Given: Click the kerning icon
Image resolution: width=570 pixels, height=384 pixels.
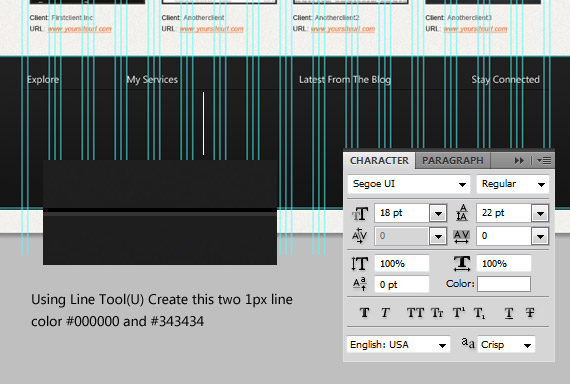Looking at the screenshot, I should 360,236.
